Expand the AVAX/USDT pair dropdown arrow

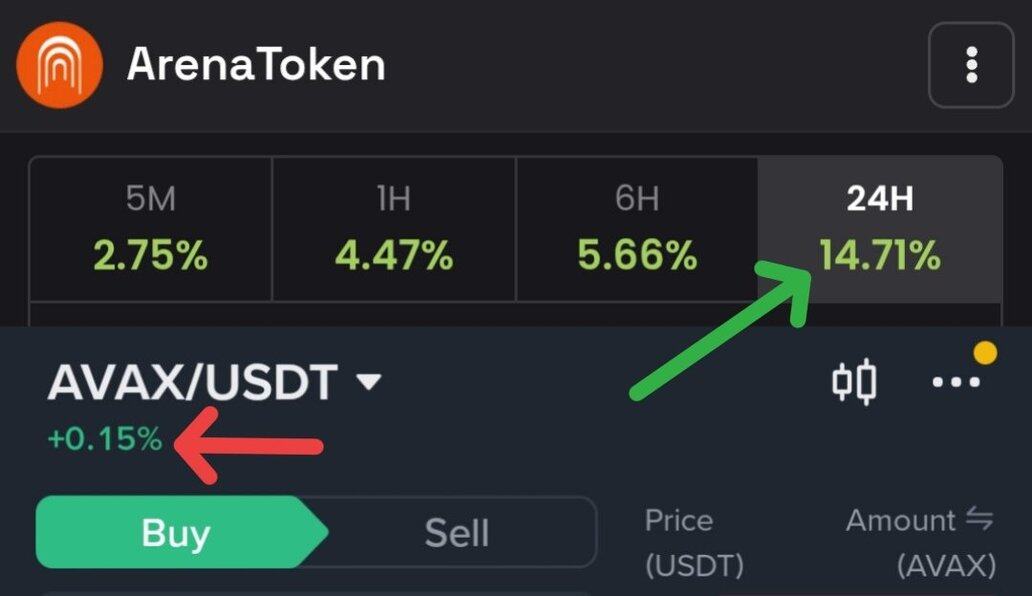(x=369, y=382)
